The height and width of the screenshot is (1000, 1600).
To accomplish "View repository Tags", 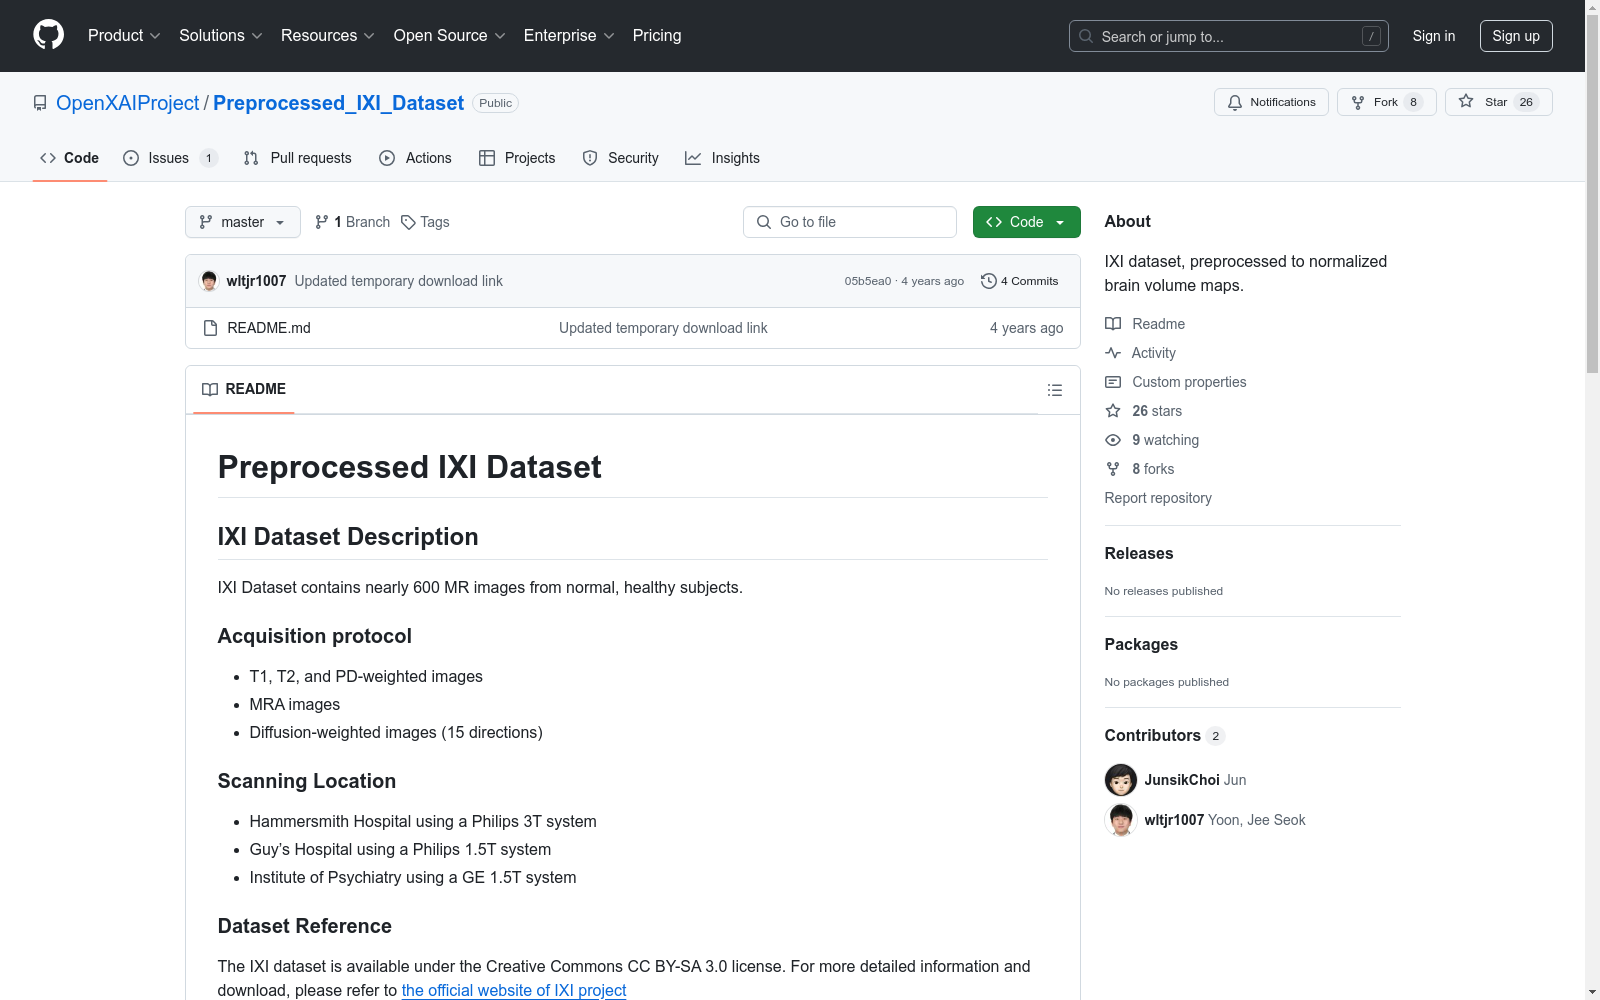I will [425, 222].
